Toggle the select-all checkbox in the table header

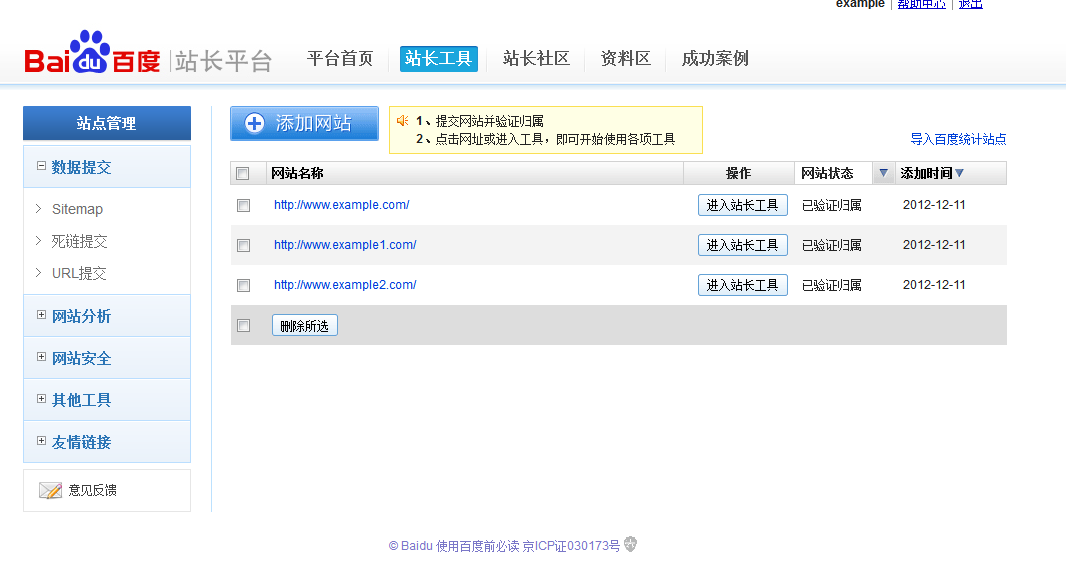[x=242, y=173]
